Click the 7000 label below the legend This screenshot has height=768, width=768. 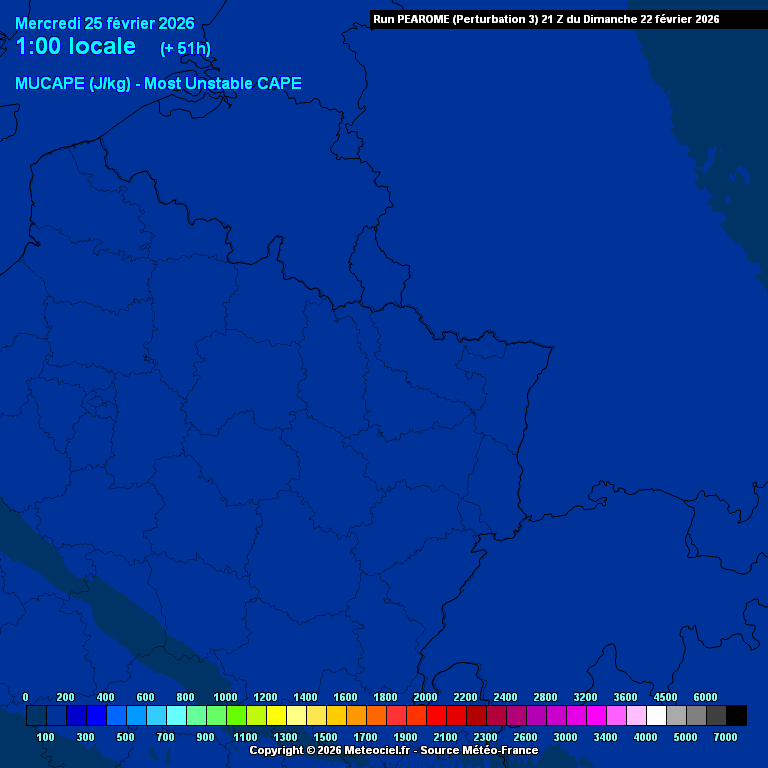pos(725,737)
